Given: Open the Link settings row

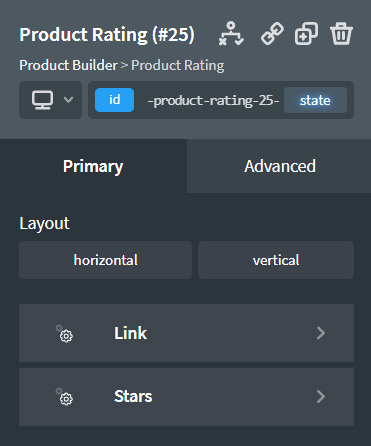Looking at the screenshot, I should click(186, 333).
